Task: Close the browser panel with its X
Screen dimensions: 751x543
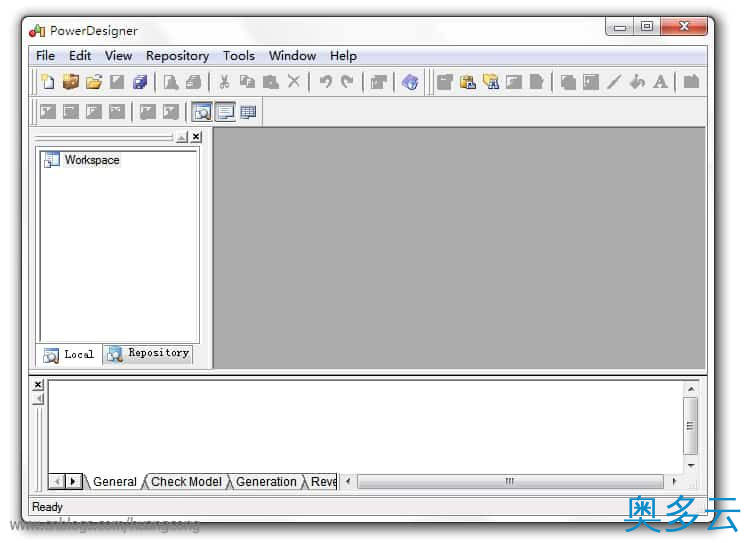Action: tap(196, 137)
